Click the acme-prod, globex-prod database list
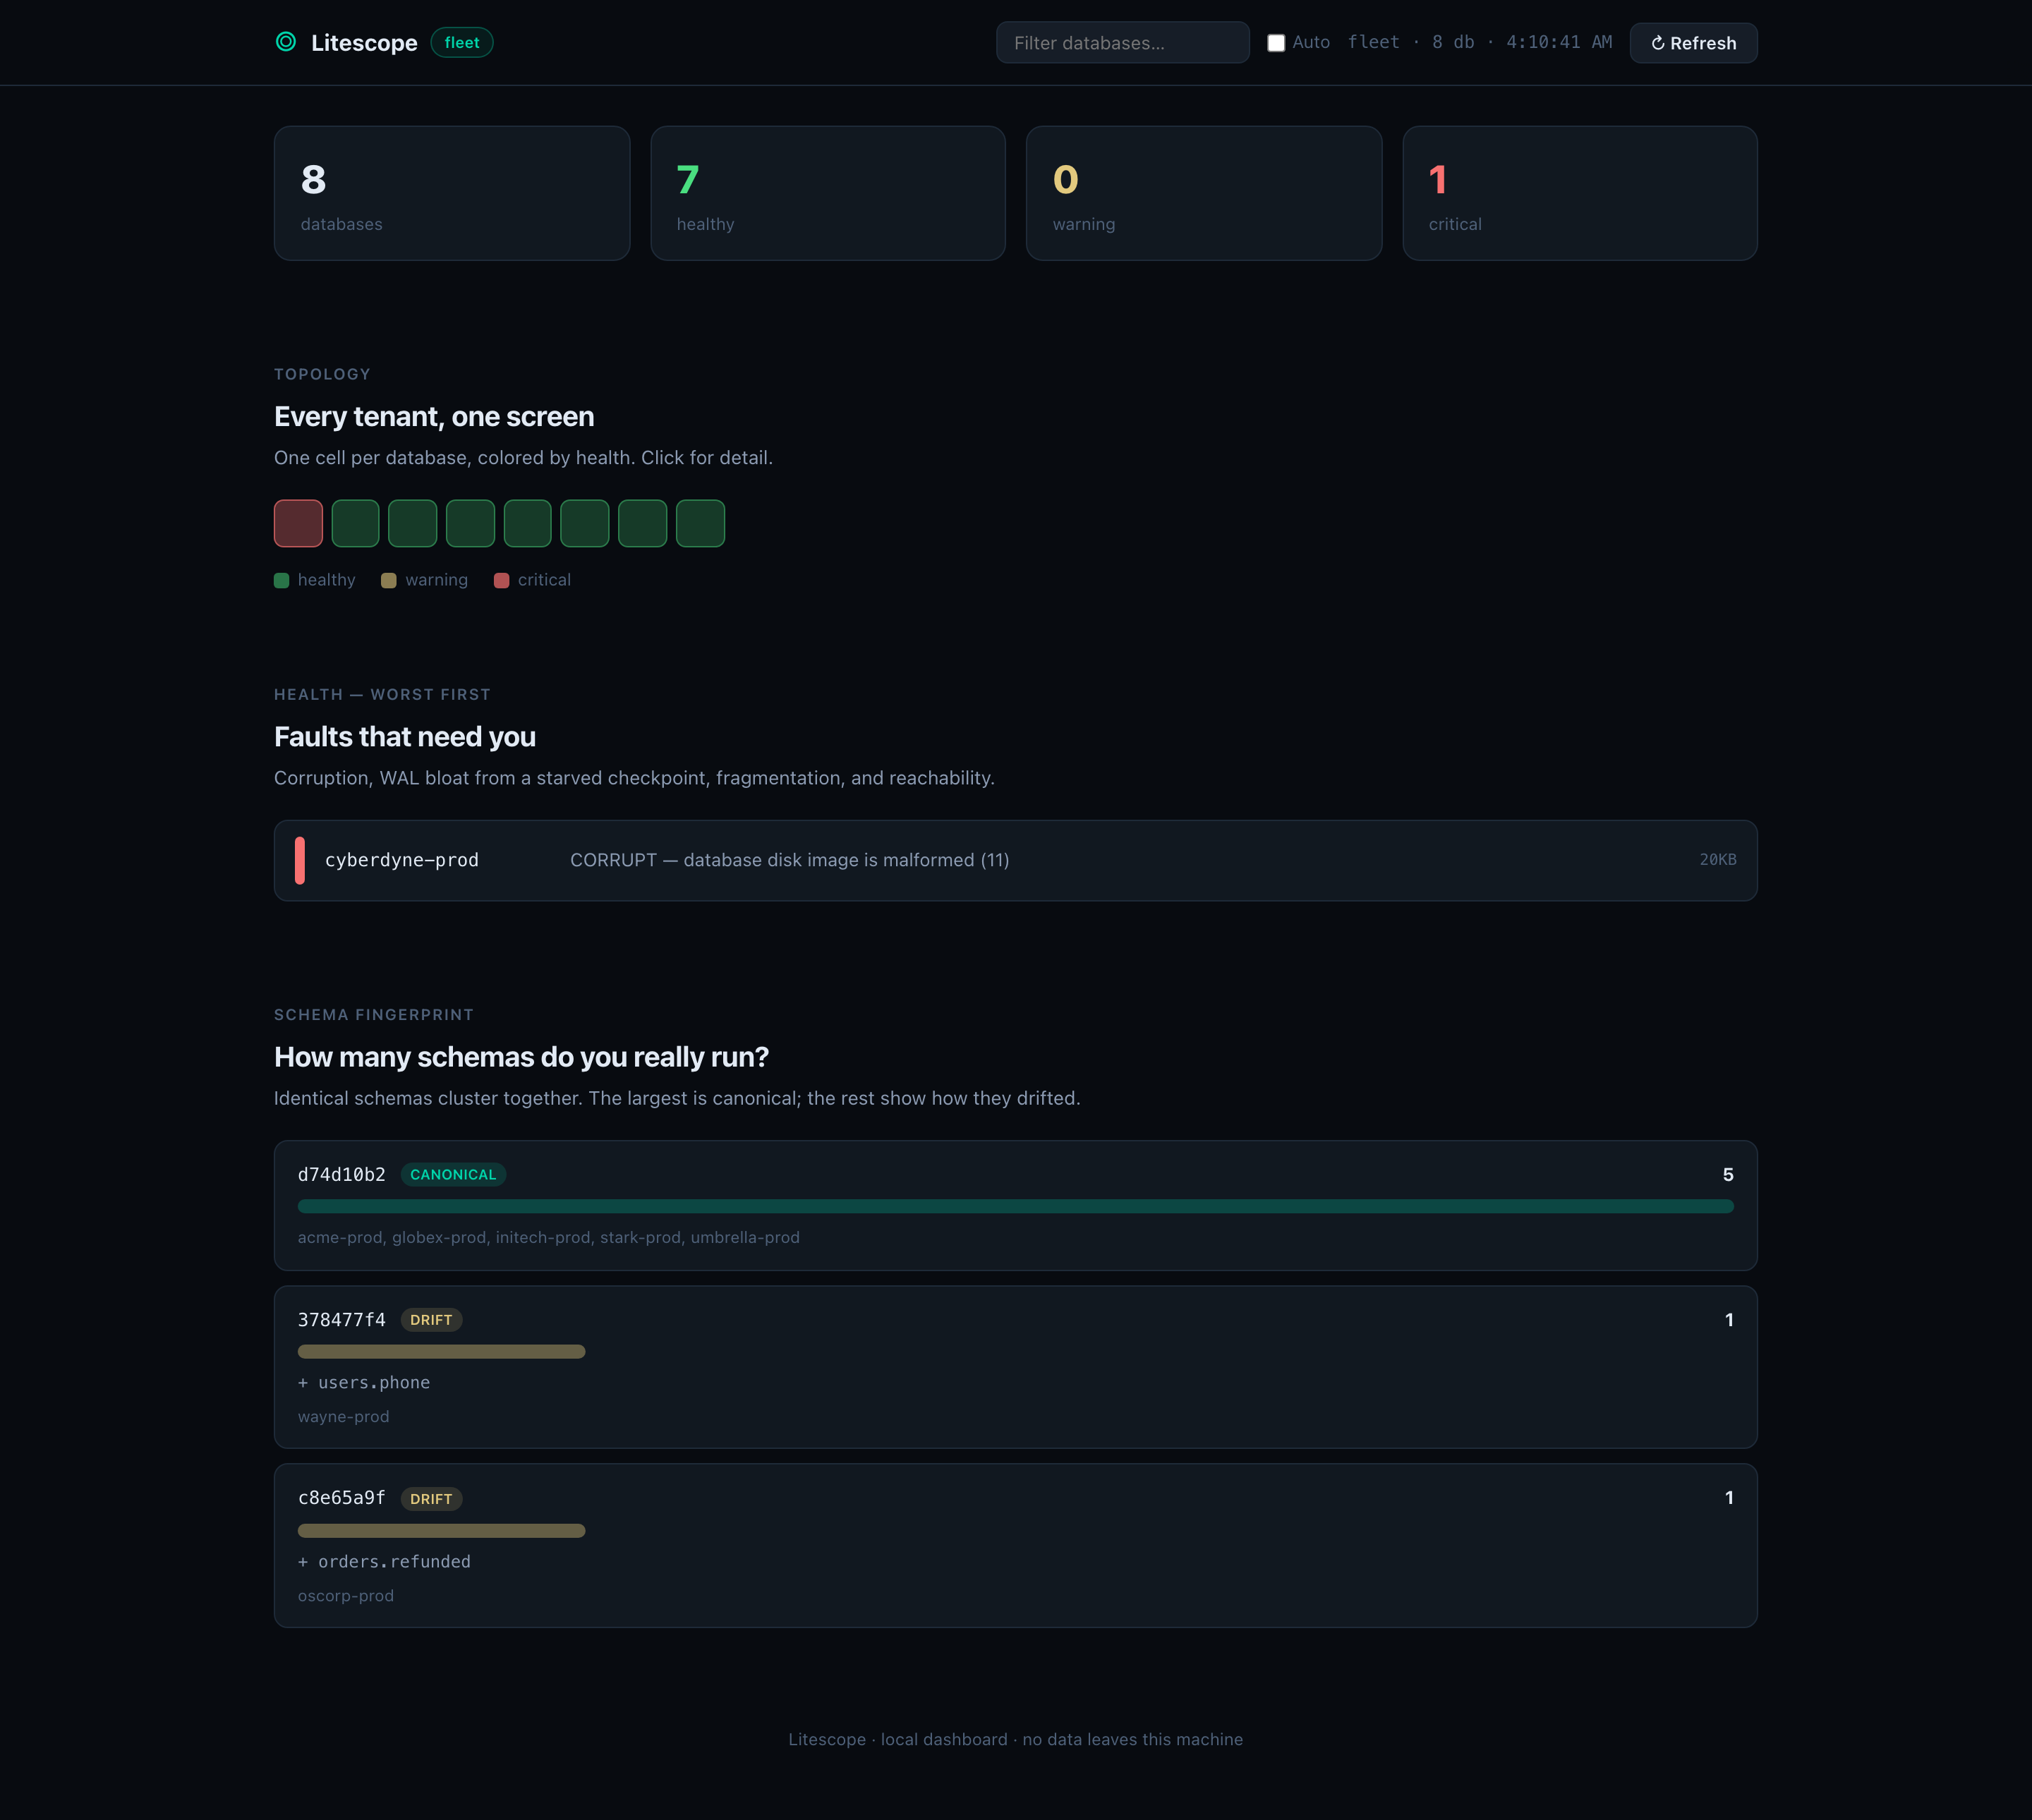Screen dimensions: 2032x1820 548,1238
